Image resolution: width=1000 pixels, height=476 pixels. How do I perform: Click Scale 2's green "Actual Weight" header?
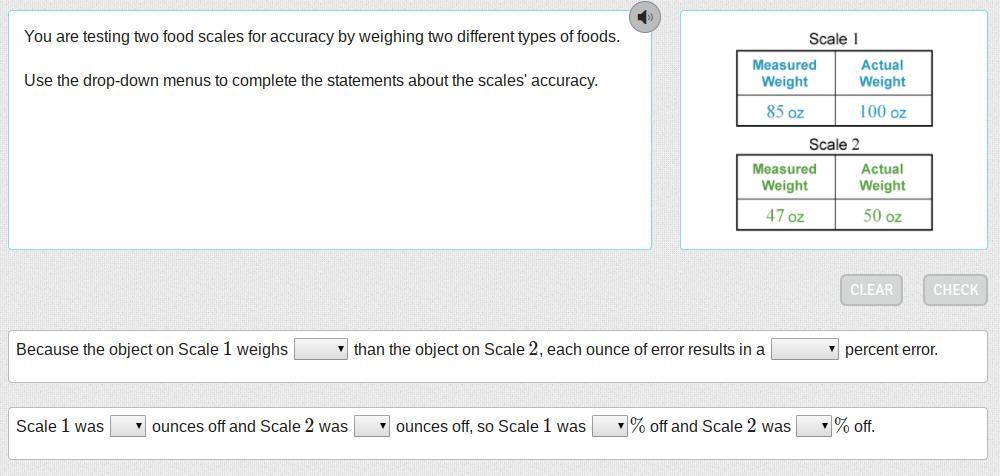coord(882,177)
